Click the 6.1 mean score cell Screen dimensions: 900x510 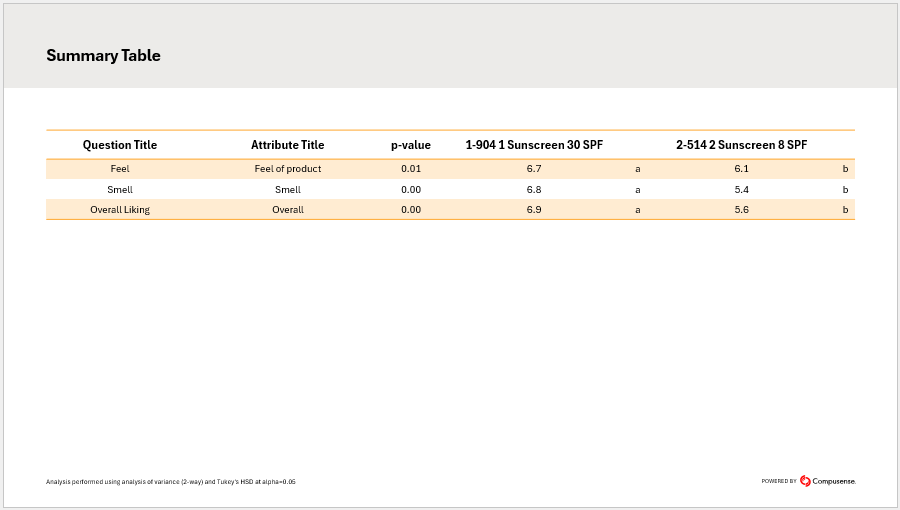tap(741, 169)
